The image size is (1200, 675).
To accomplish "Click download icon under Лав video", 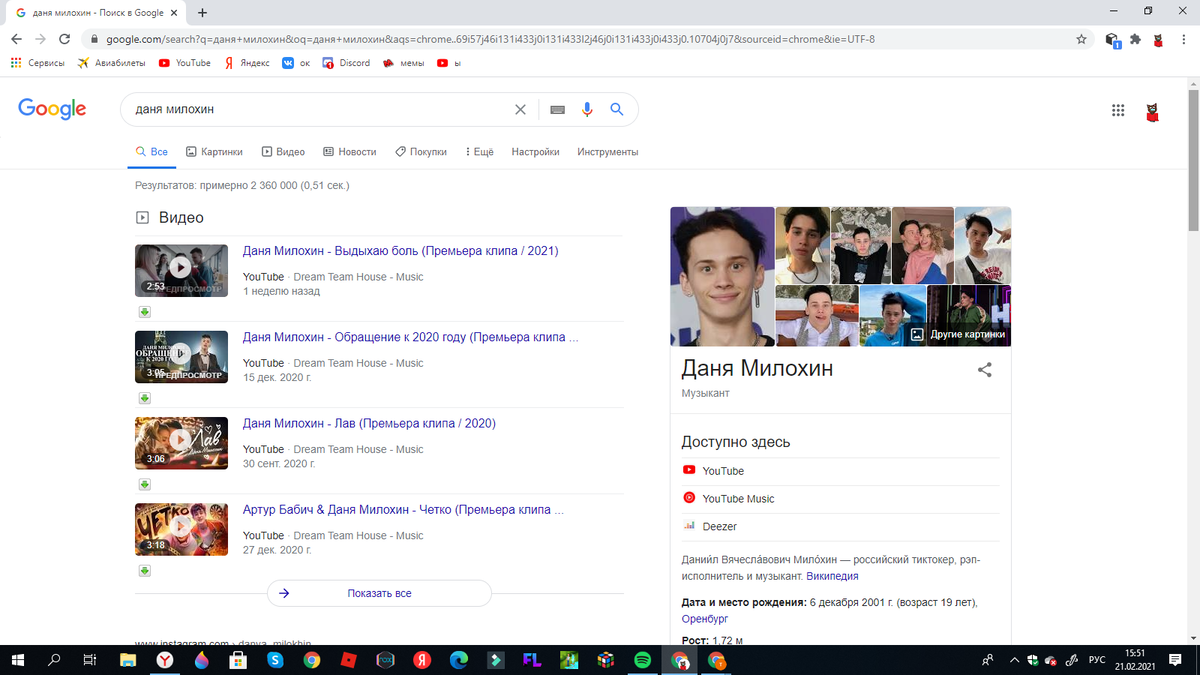I will tap(144, 484).
